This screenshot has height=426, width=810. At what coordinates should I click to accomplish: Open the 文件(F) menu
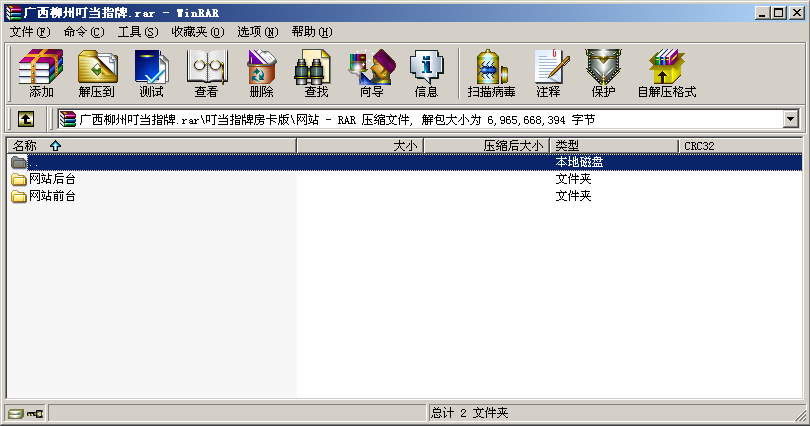click(x=30, y=31)
